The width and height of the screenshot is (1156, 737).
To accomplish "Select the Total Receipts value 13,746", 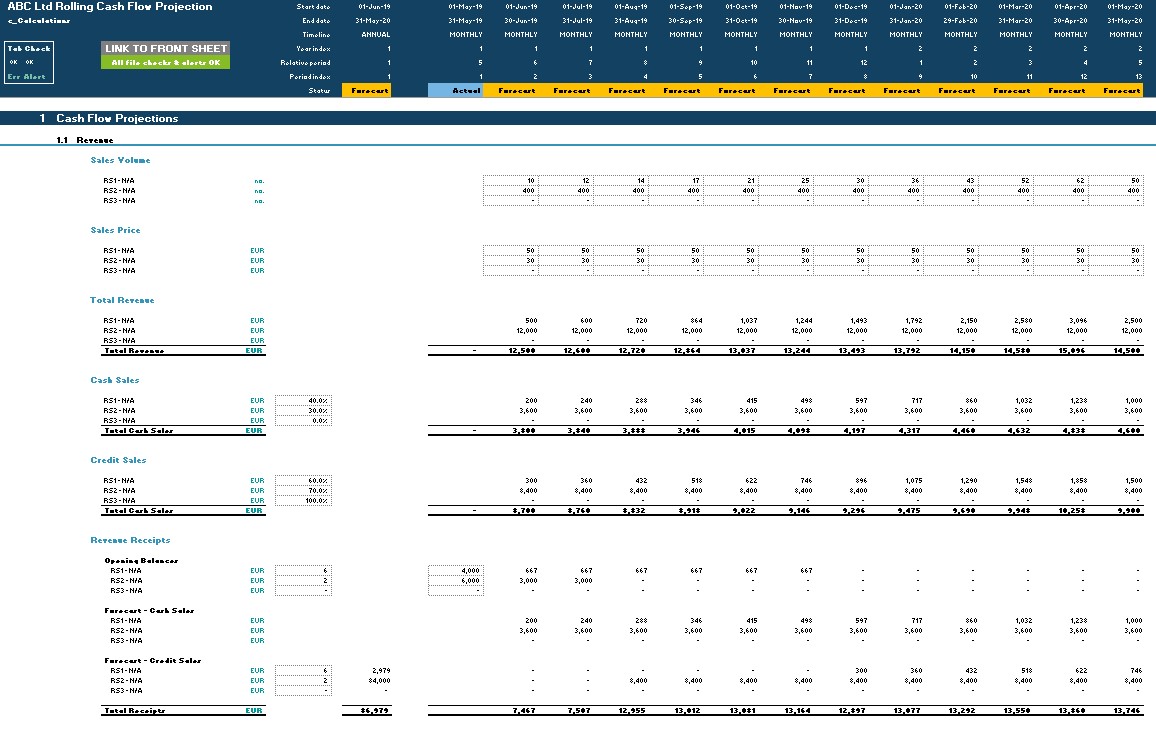I will click(1127, 711).
